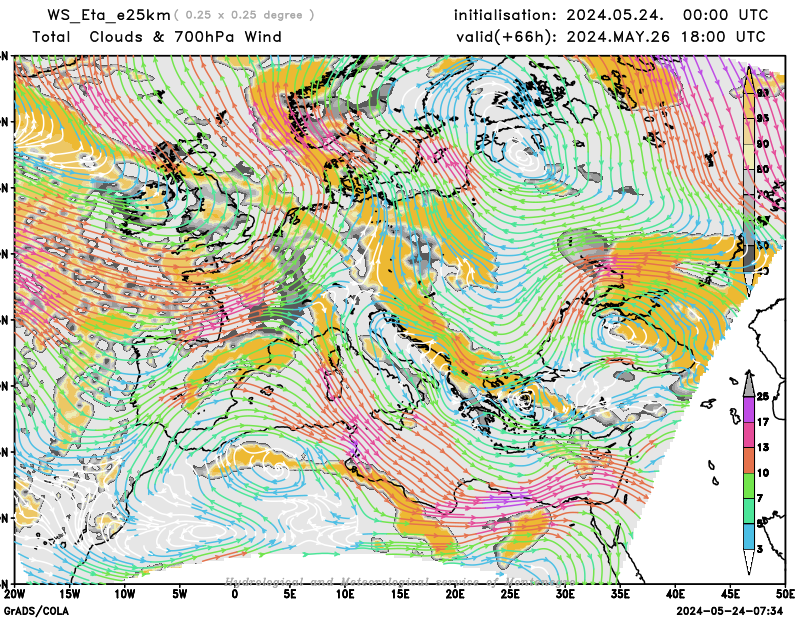Click the Hydrological and Meteorological service watermark
800x618 pixels.
pos(400,582)
